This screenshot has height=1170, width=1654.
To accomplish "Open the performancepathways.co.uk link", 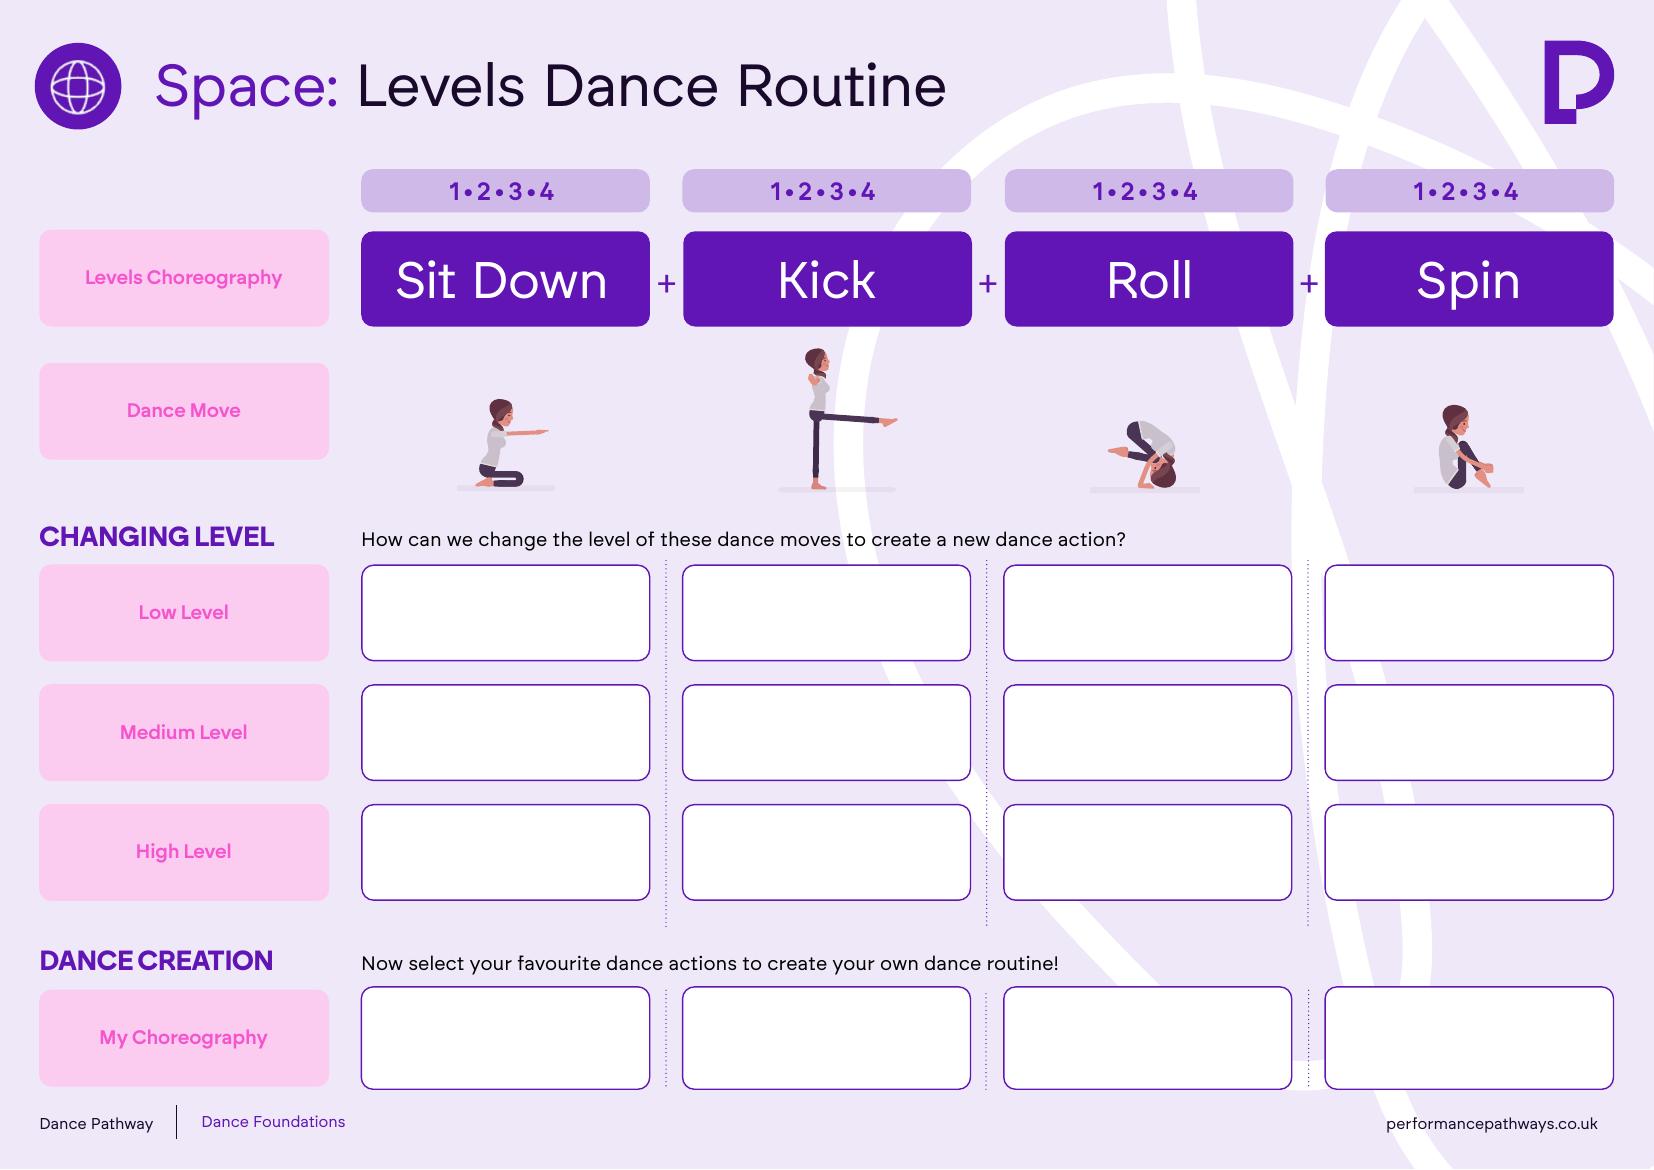I will click(1492, 1124).
